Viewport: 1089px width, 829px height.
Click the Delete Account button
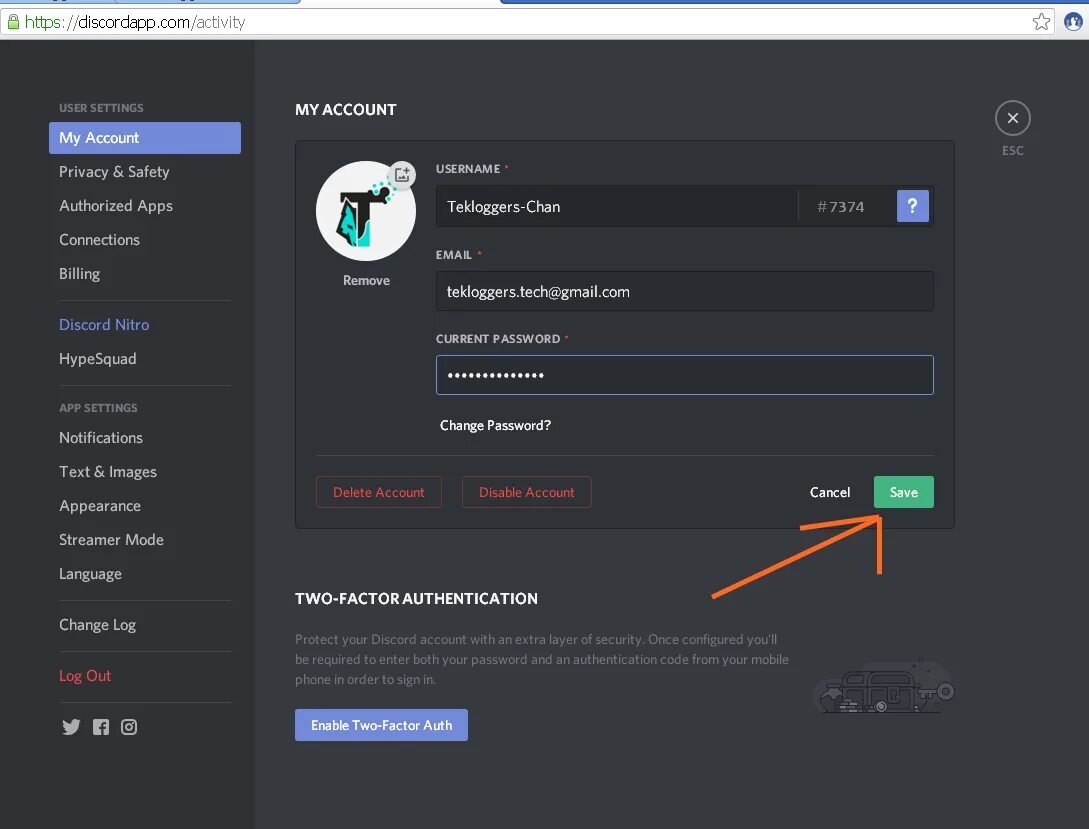[x=379, y=492]
